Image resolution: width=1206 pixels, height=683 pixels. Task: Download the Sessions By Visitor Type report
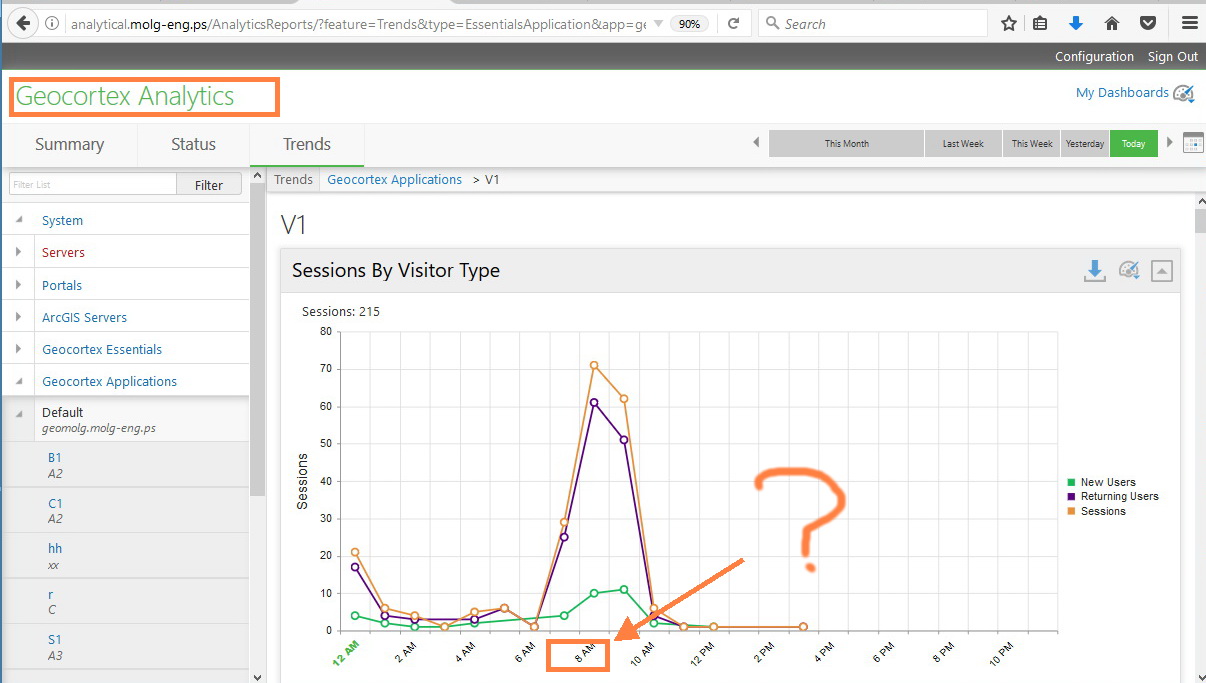point(1095,270)
